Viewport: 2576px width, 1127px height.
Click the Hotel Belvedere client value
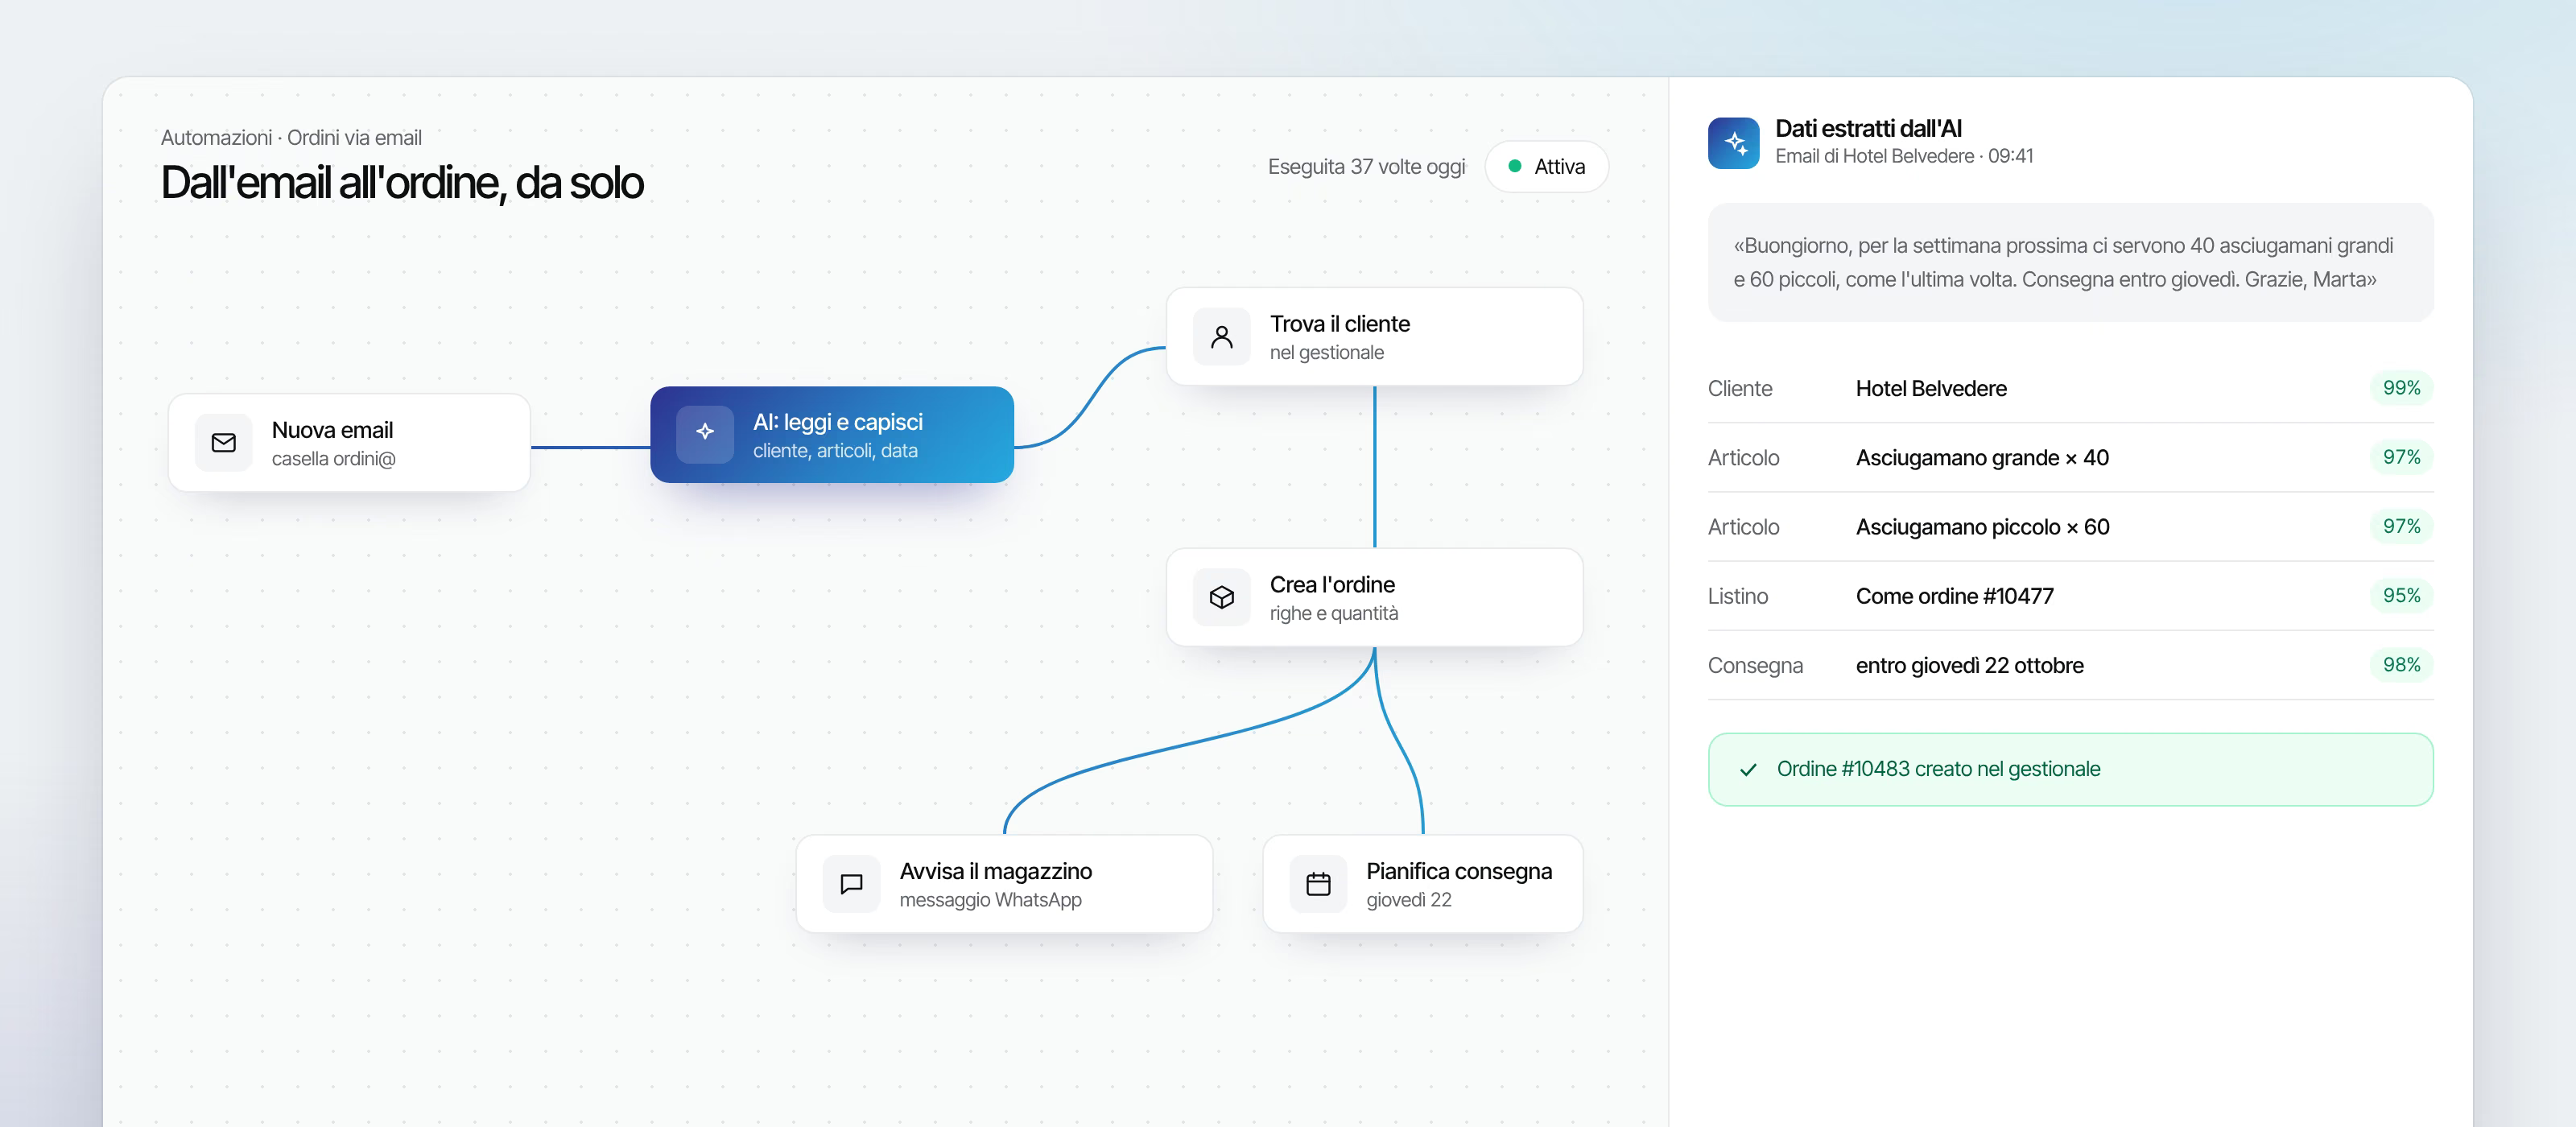point(1930,388)
